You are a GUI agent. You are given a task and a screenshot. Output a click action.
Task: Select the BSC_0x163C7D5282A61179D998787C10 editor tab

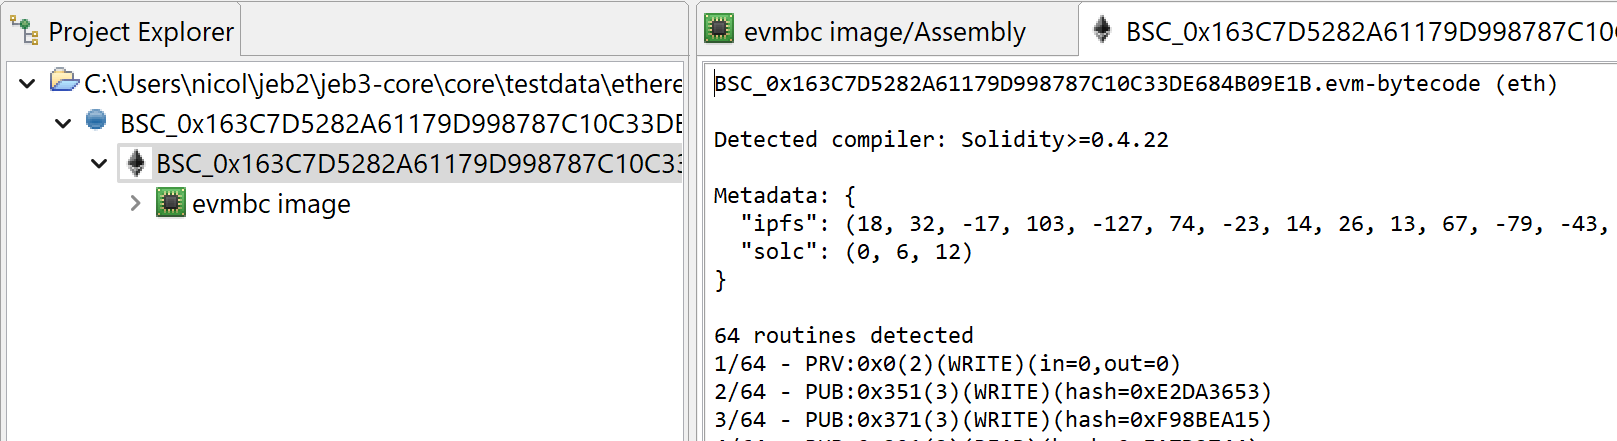point(1350,31)
